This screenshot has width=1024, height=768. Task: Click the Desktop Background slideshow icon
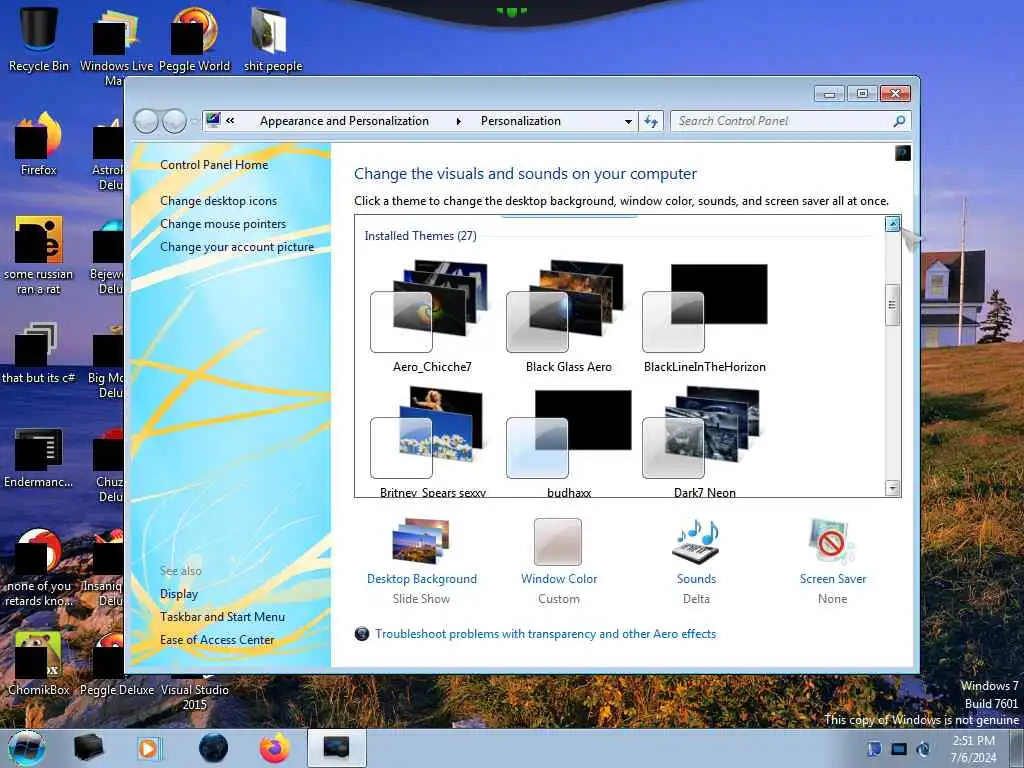[421, 541]
